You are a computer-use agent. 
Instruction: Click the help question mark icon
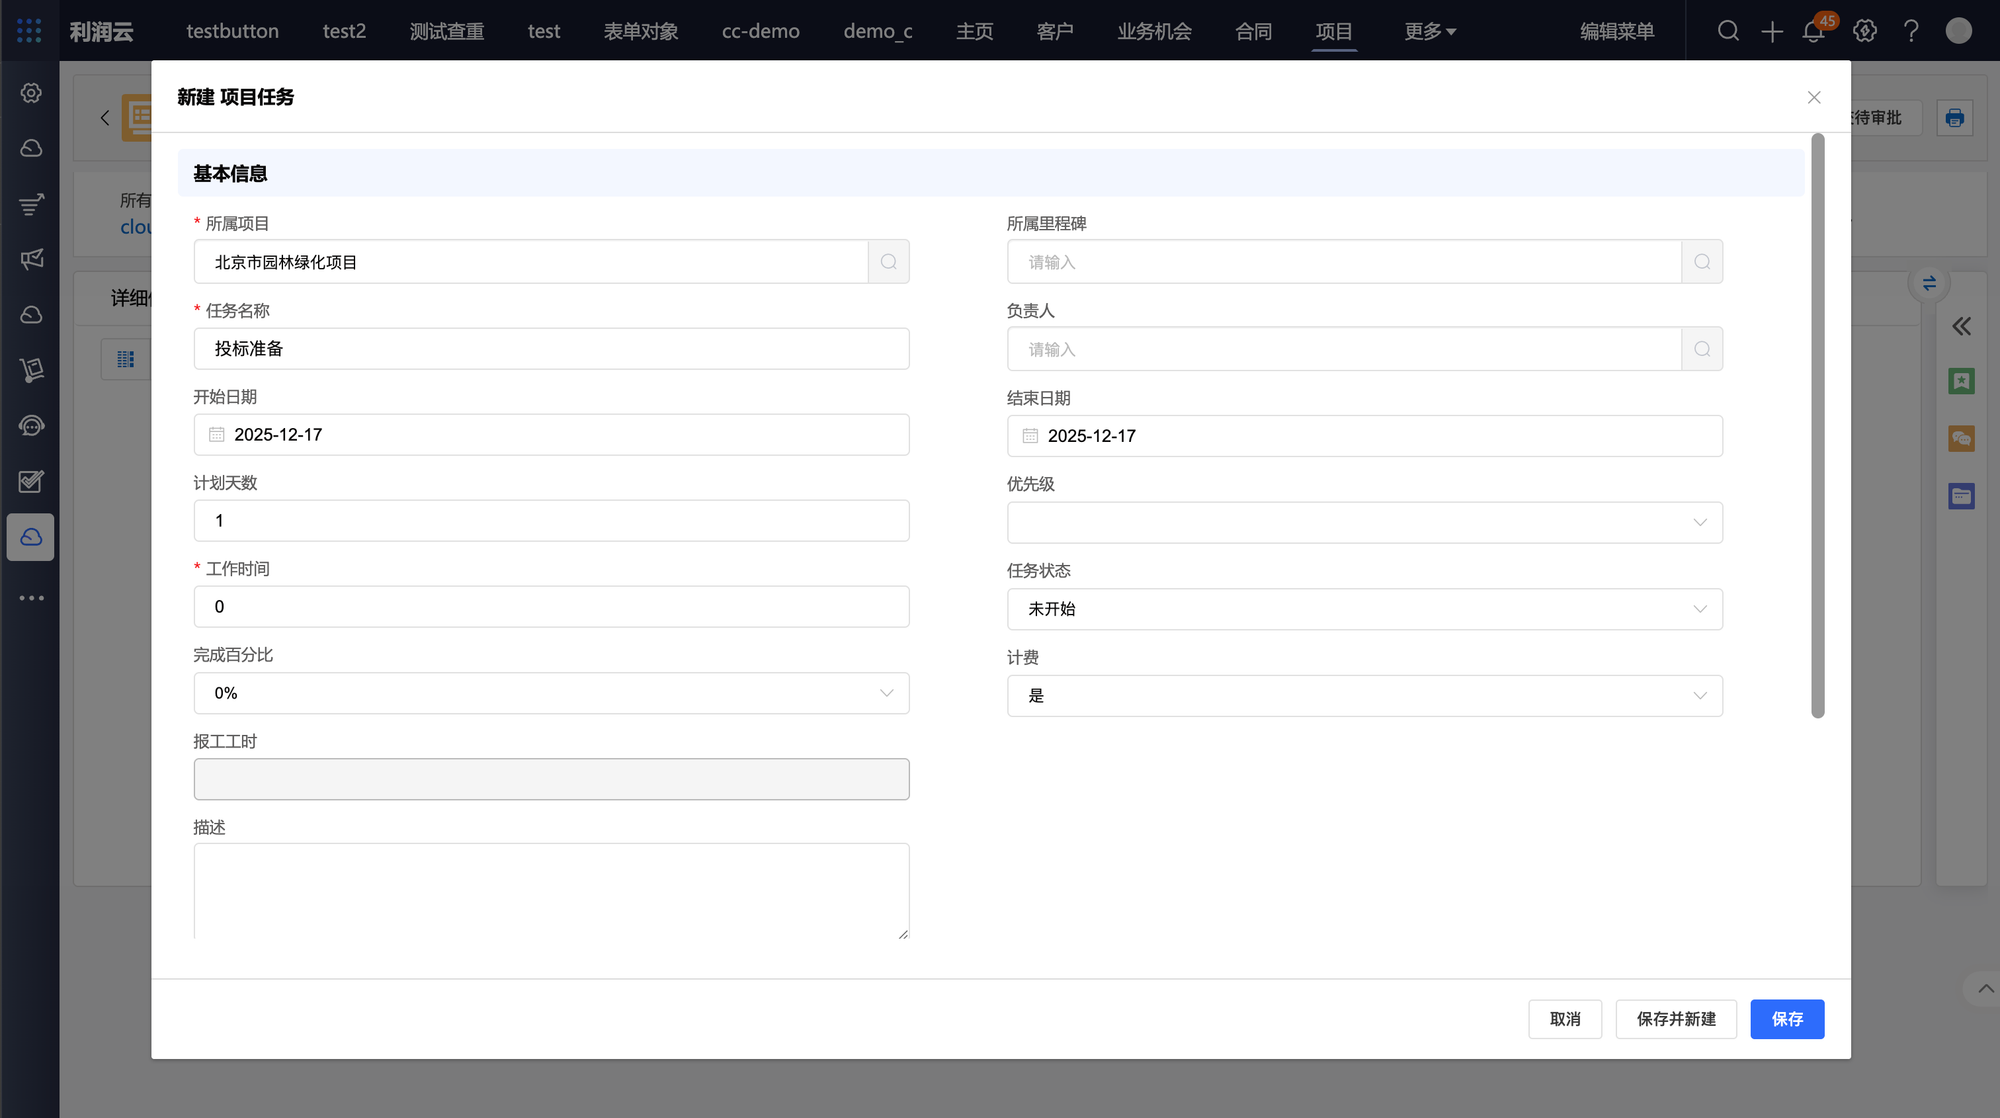(x=1911, y=31)
